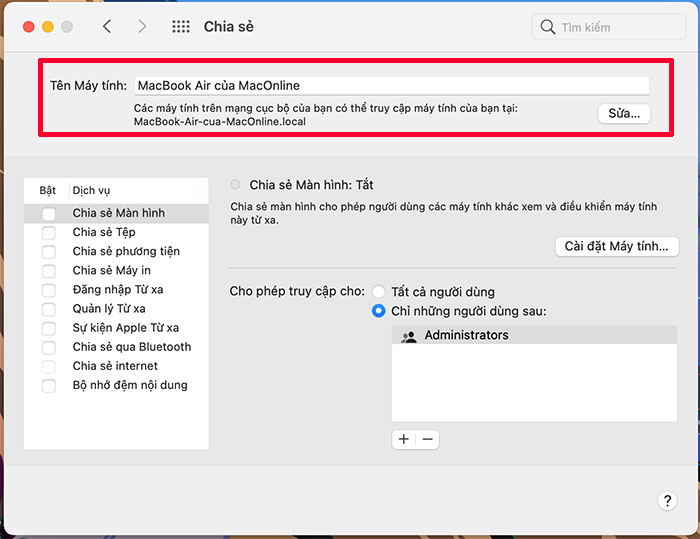Go forward with the right chevron

pos(142,26)
